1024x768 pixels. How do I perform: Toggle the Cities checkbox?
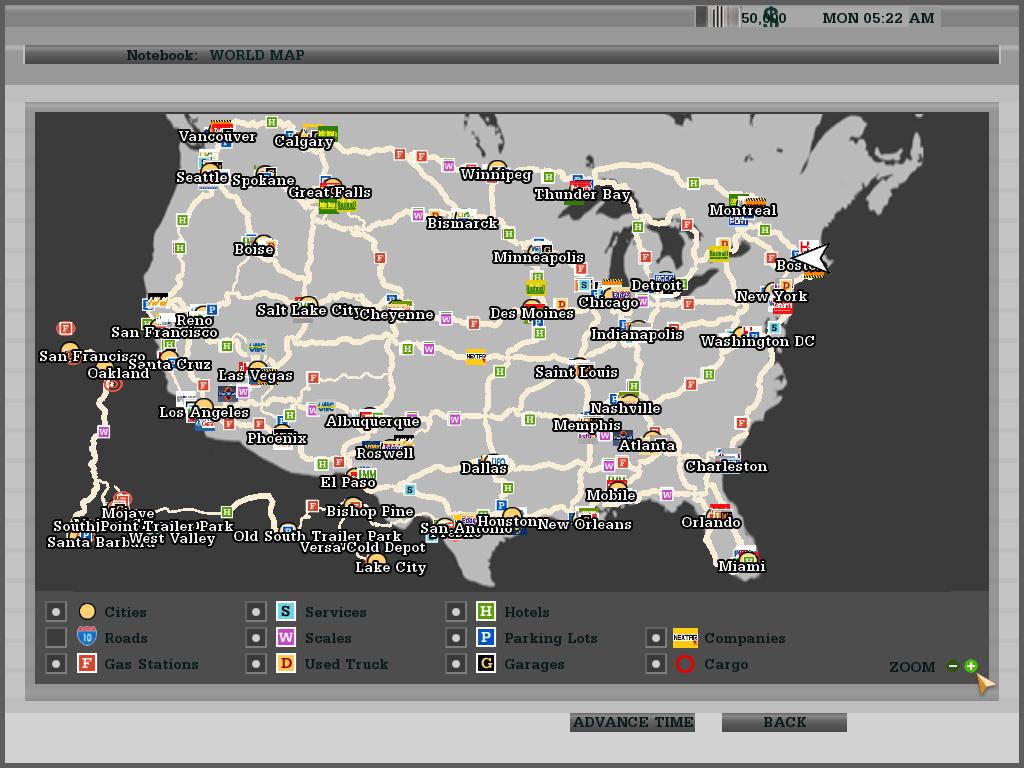pos(57,611)
